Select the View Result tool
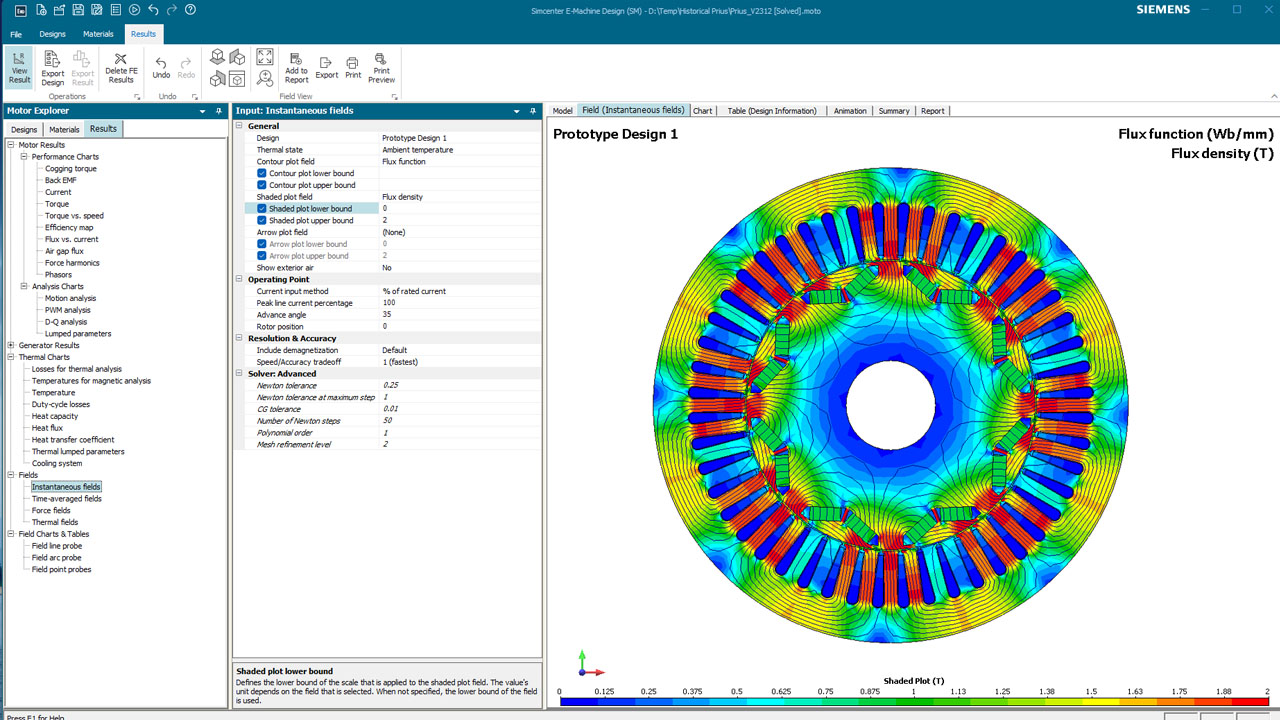 coord(18,68)
